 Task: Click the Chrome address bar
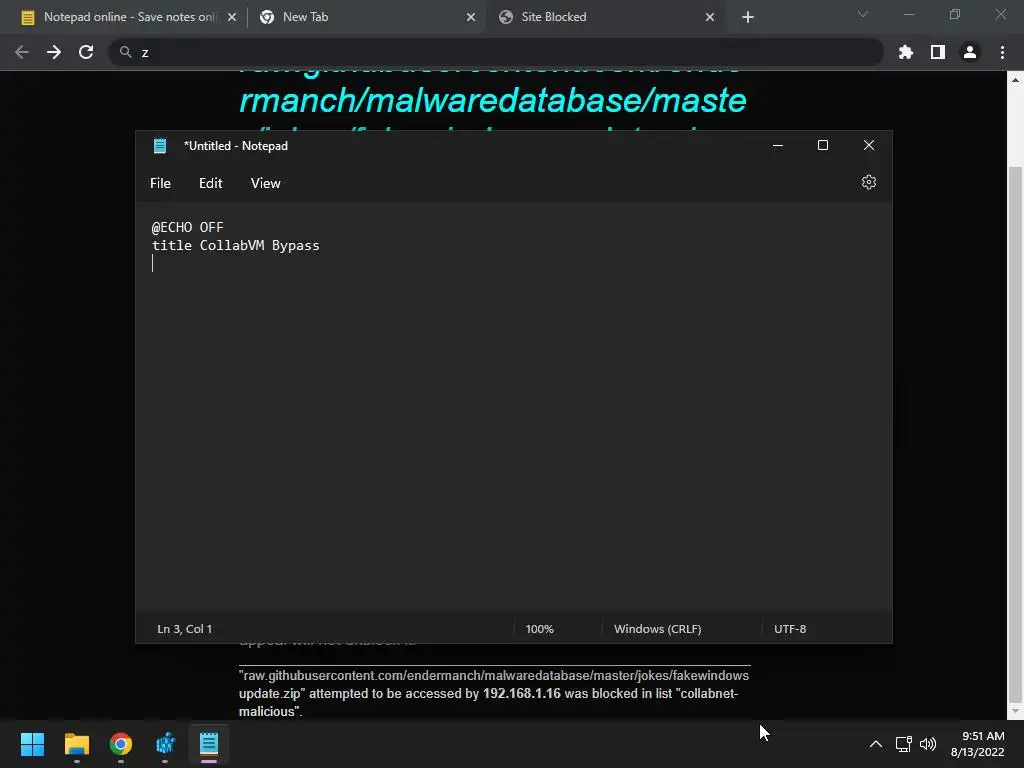pyautogui.click(x=496, y=52)
